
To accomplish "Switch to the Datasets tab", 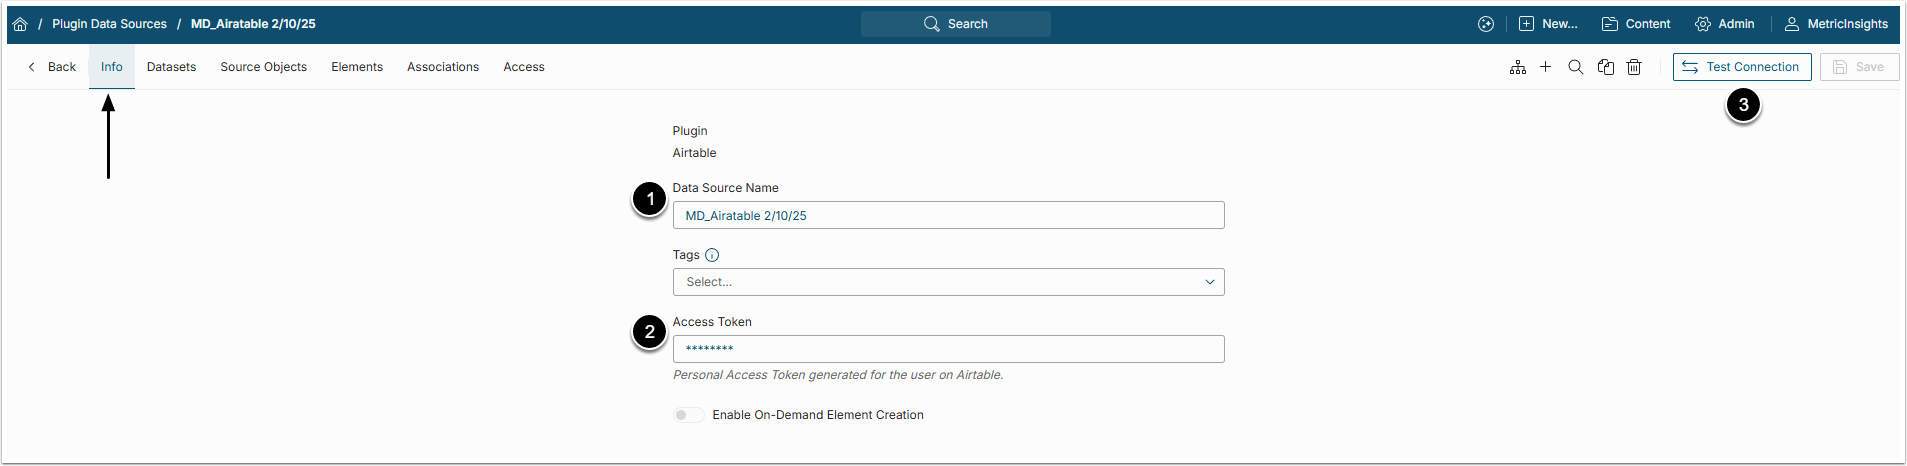I will pos(171,67).
